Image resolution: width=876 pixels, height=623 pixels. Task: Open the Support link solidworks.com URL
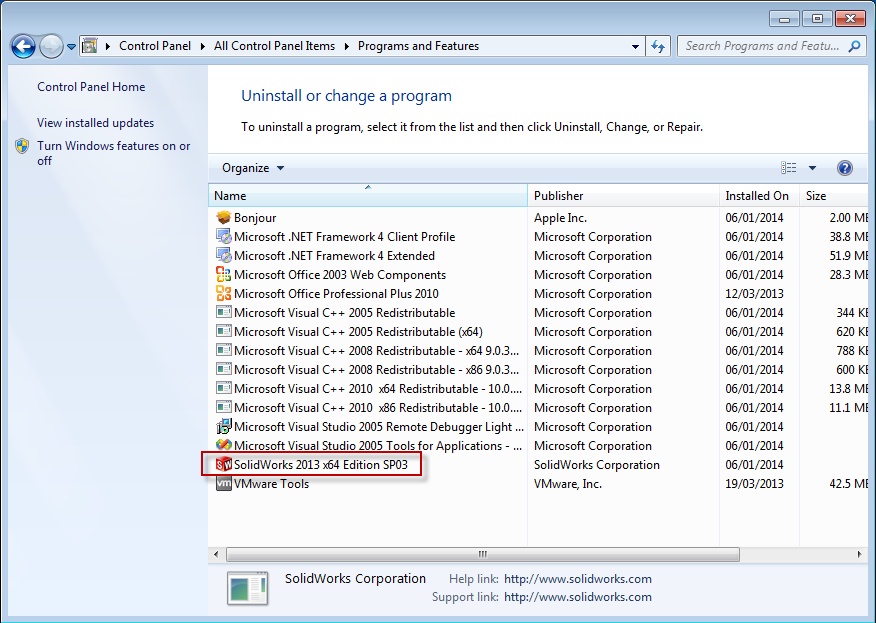pos(578,597)
